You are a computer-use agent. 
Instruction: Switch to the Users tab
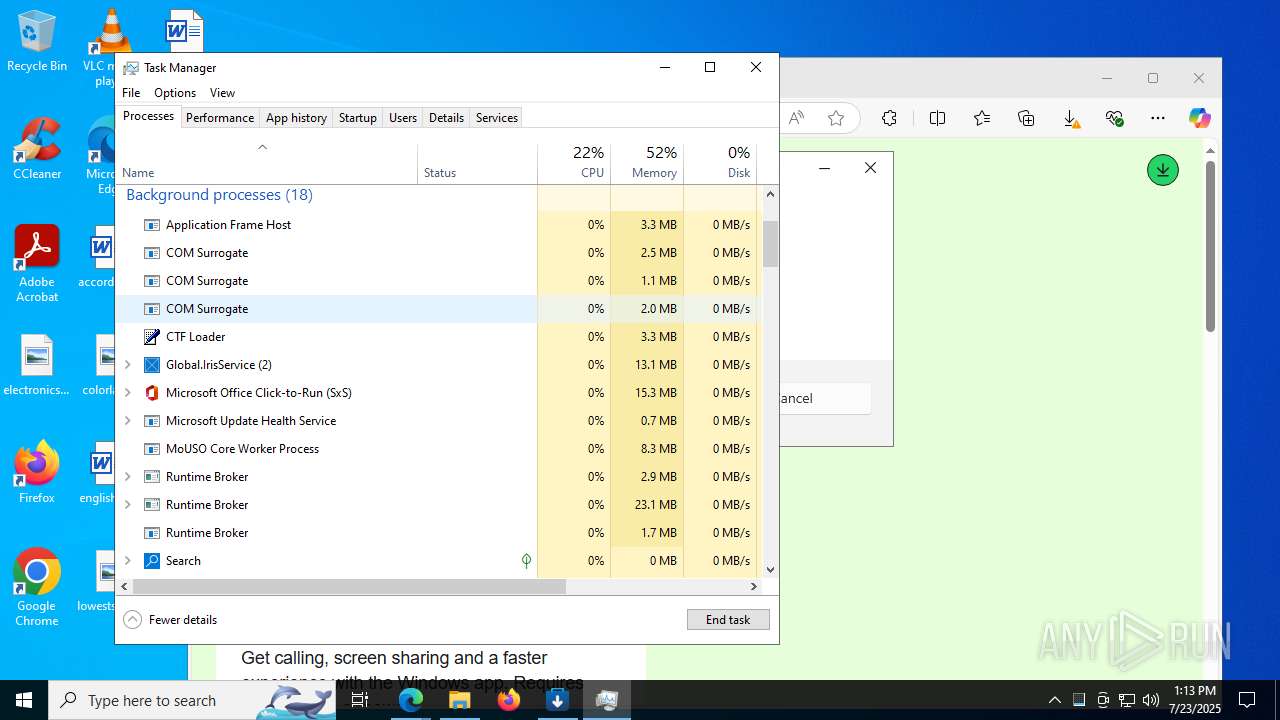[403, 118]
